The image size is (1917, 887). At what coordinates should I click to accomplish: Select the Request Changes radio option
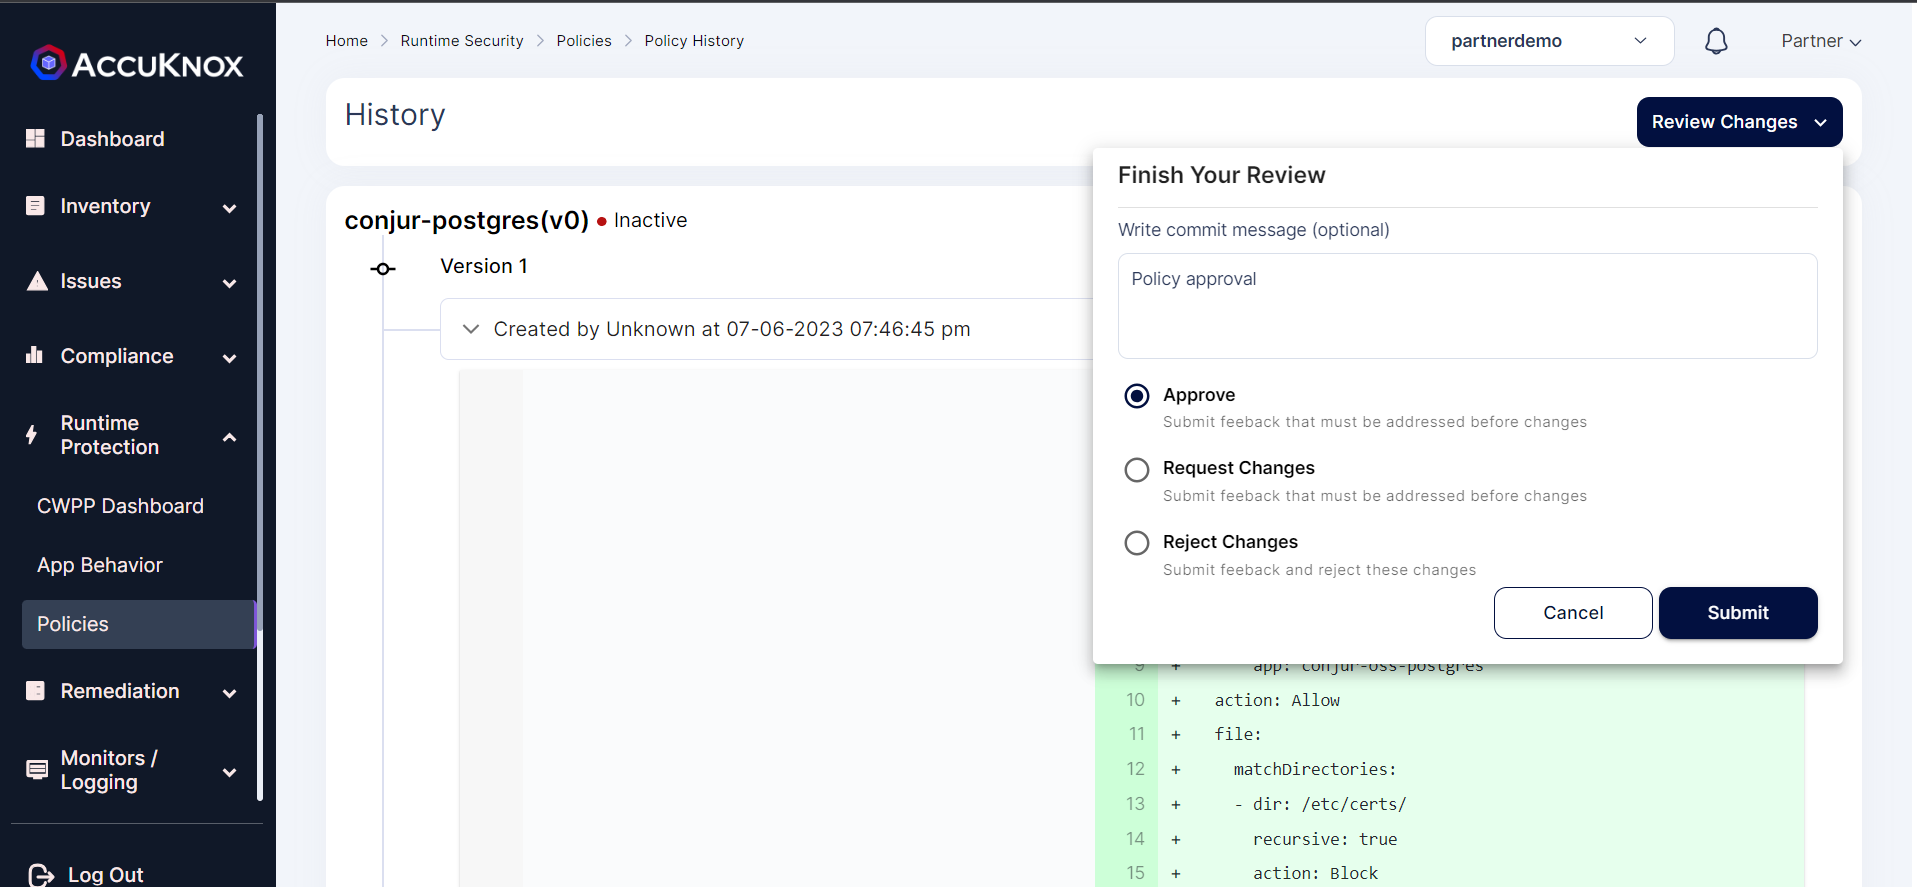(1137, 470)
